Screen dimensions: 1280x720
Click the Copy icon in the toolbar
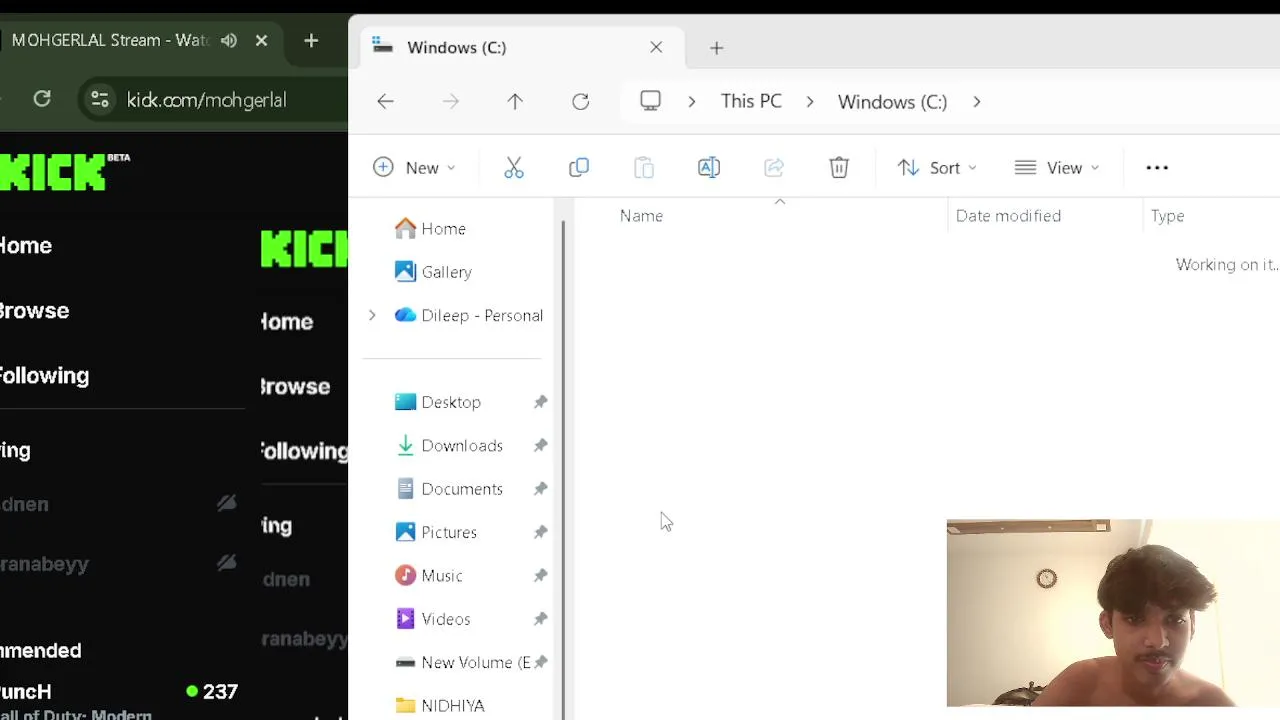coord(579,168)
